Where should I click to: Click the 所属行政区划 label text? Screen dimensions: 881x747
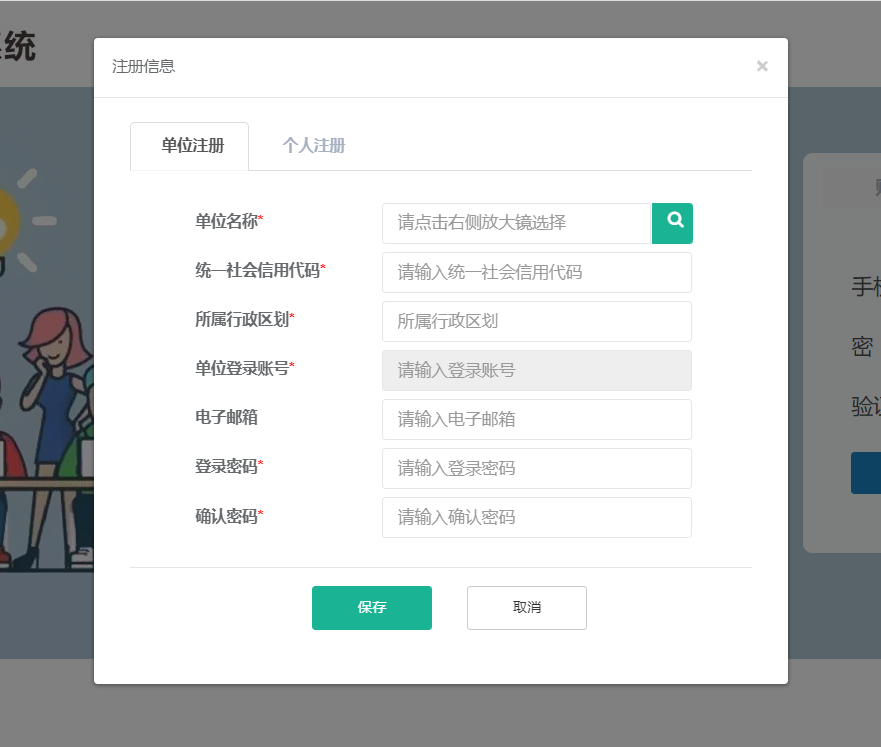pyautogui.click(x=242, y=319)
